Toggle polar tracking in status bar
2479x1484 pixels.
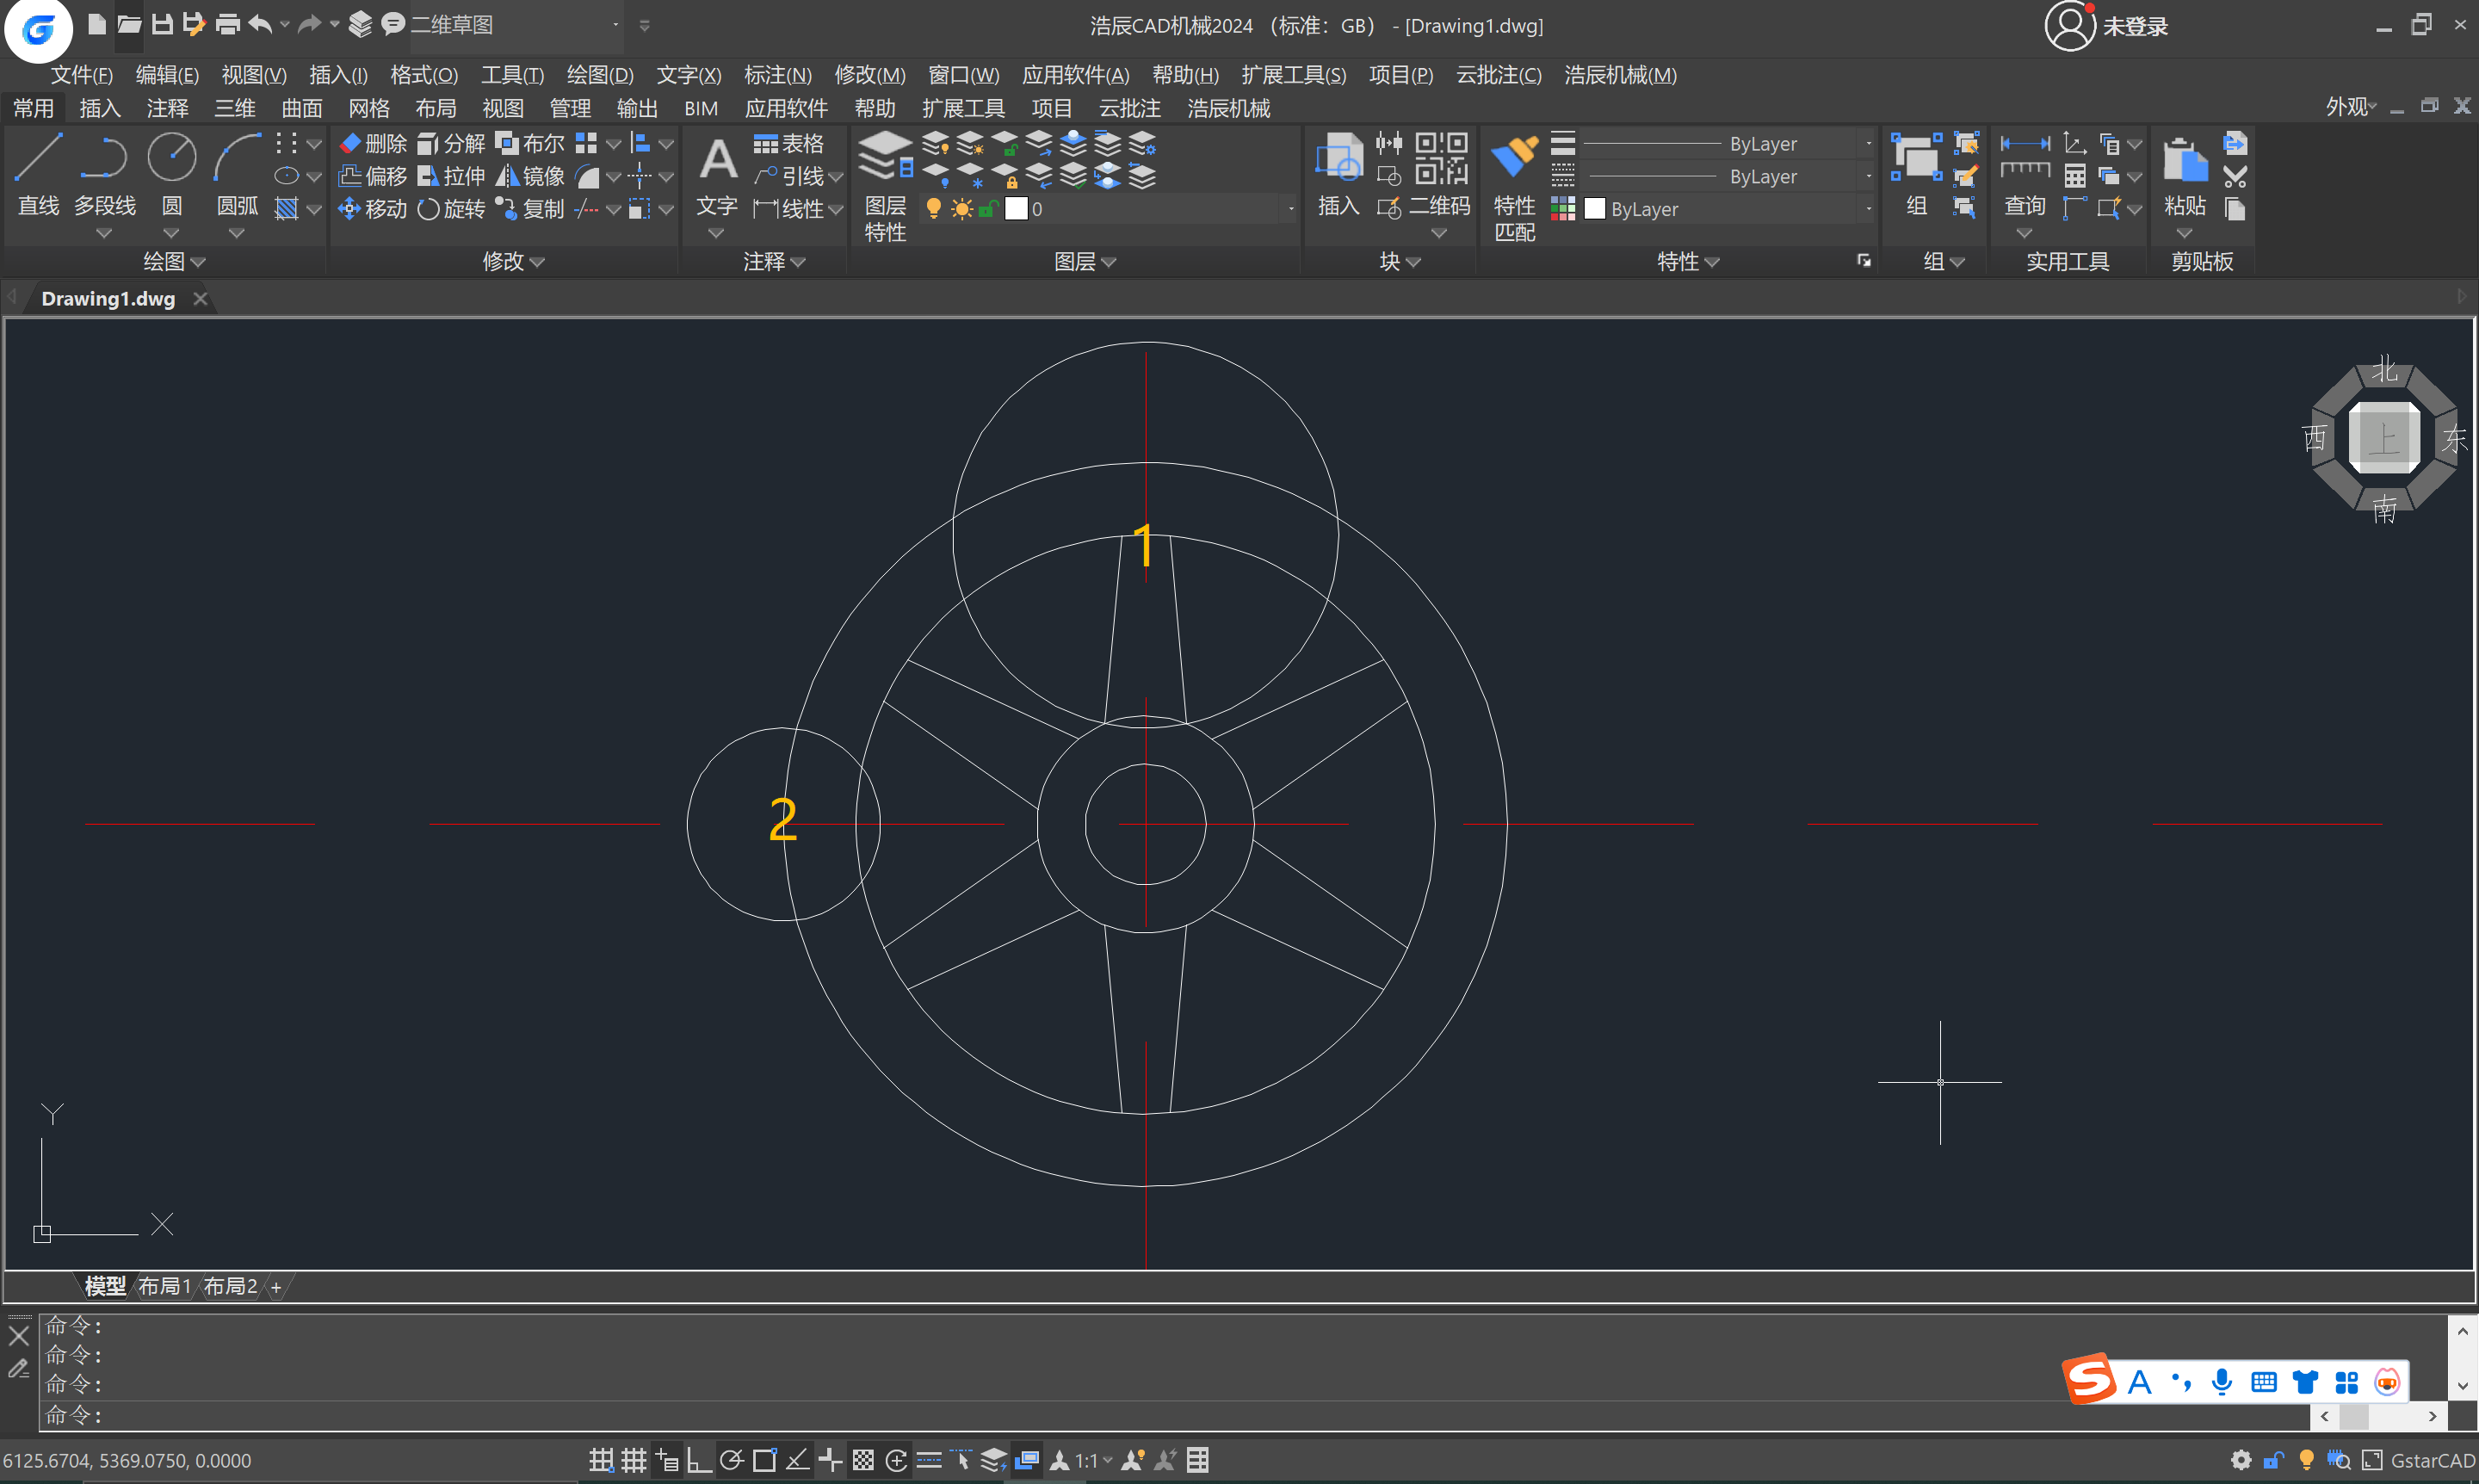732,1460
